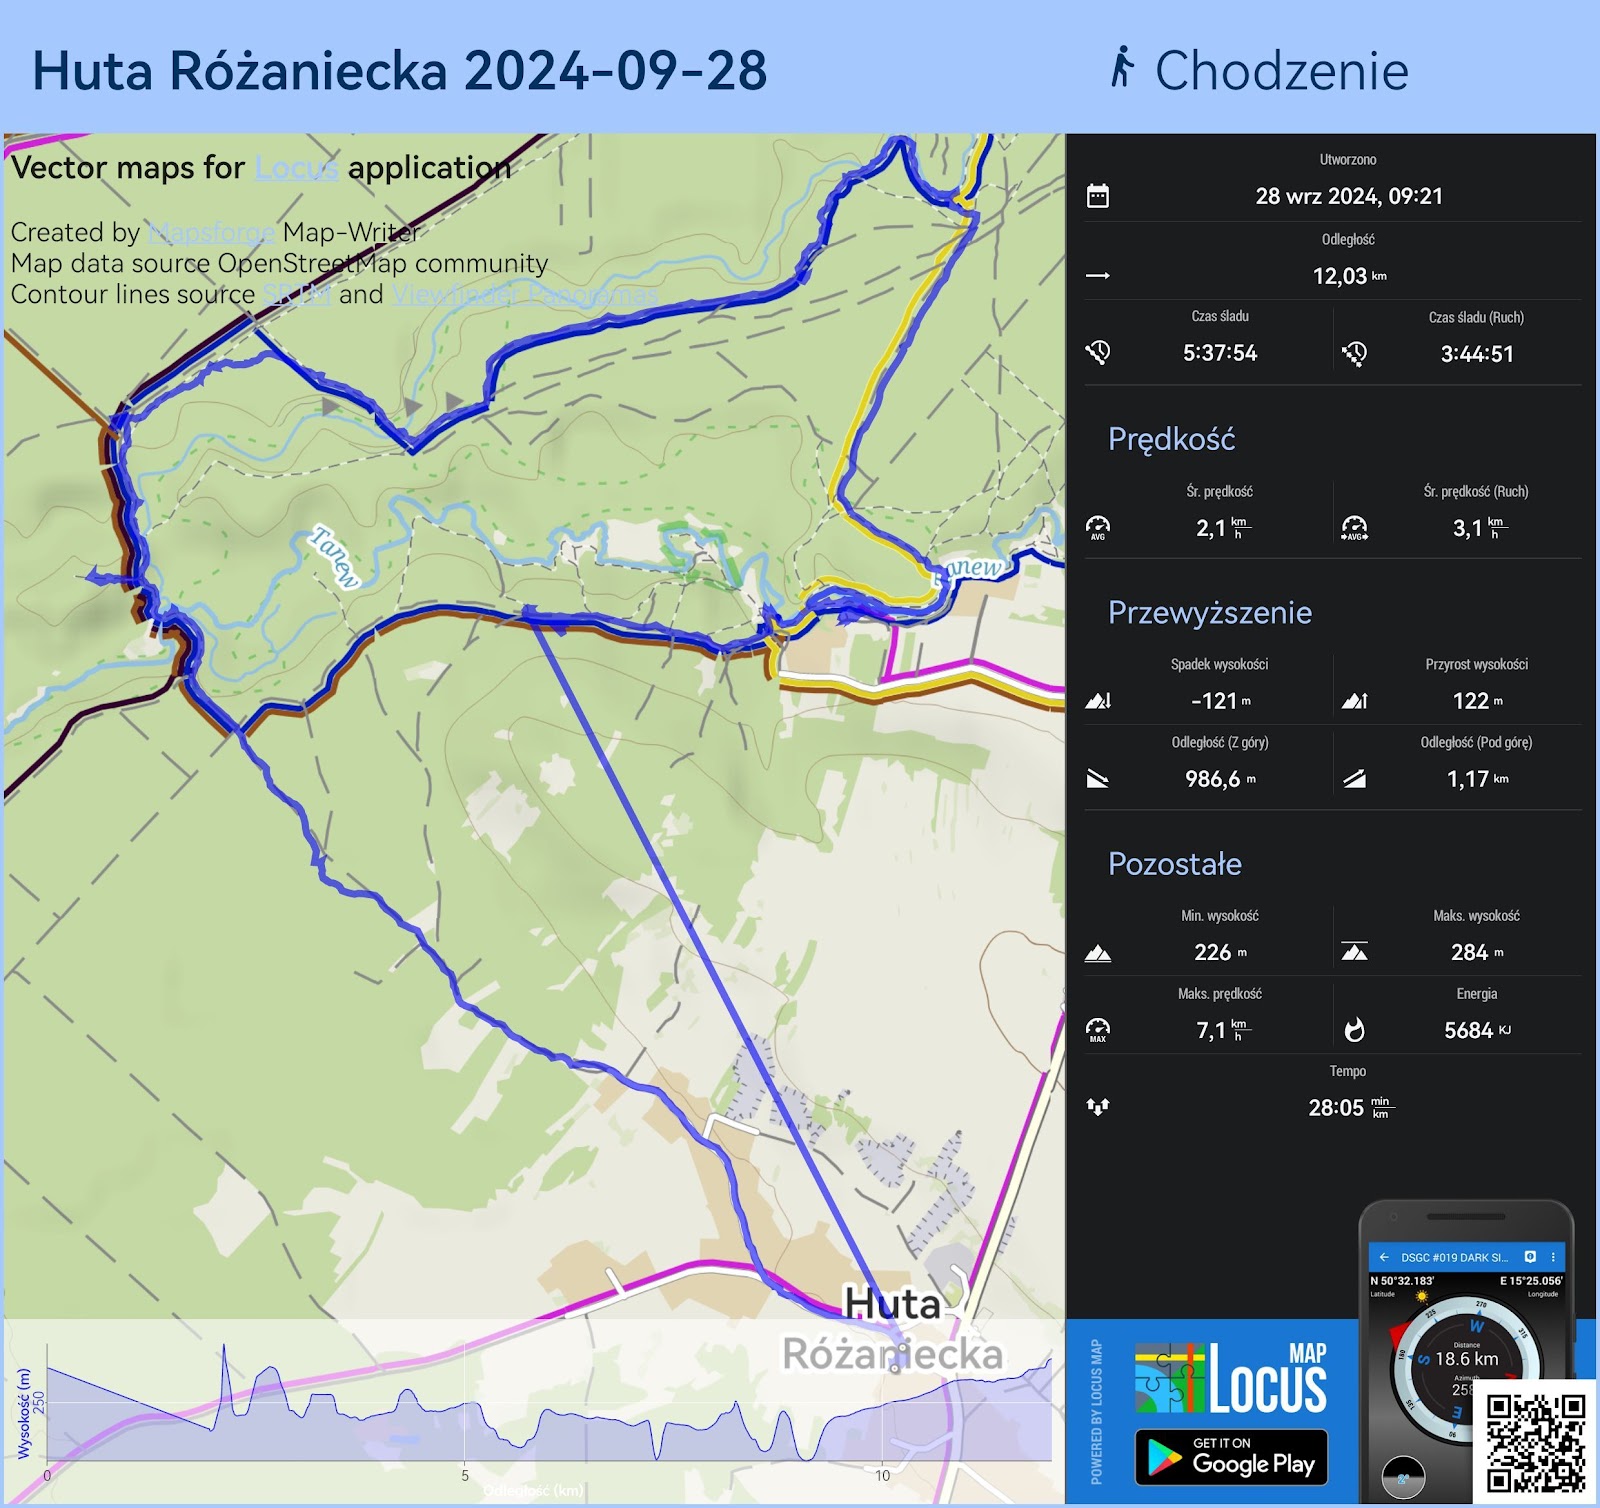Click the minimum altitude mountain icon
The width and height of the screenshot is (1600, 1508).
1098,952
